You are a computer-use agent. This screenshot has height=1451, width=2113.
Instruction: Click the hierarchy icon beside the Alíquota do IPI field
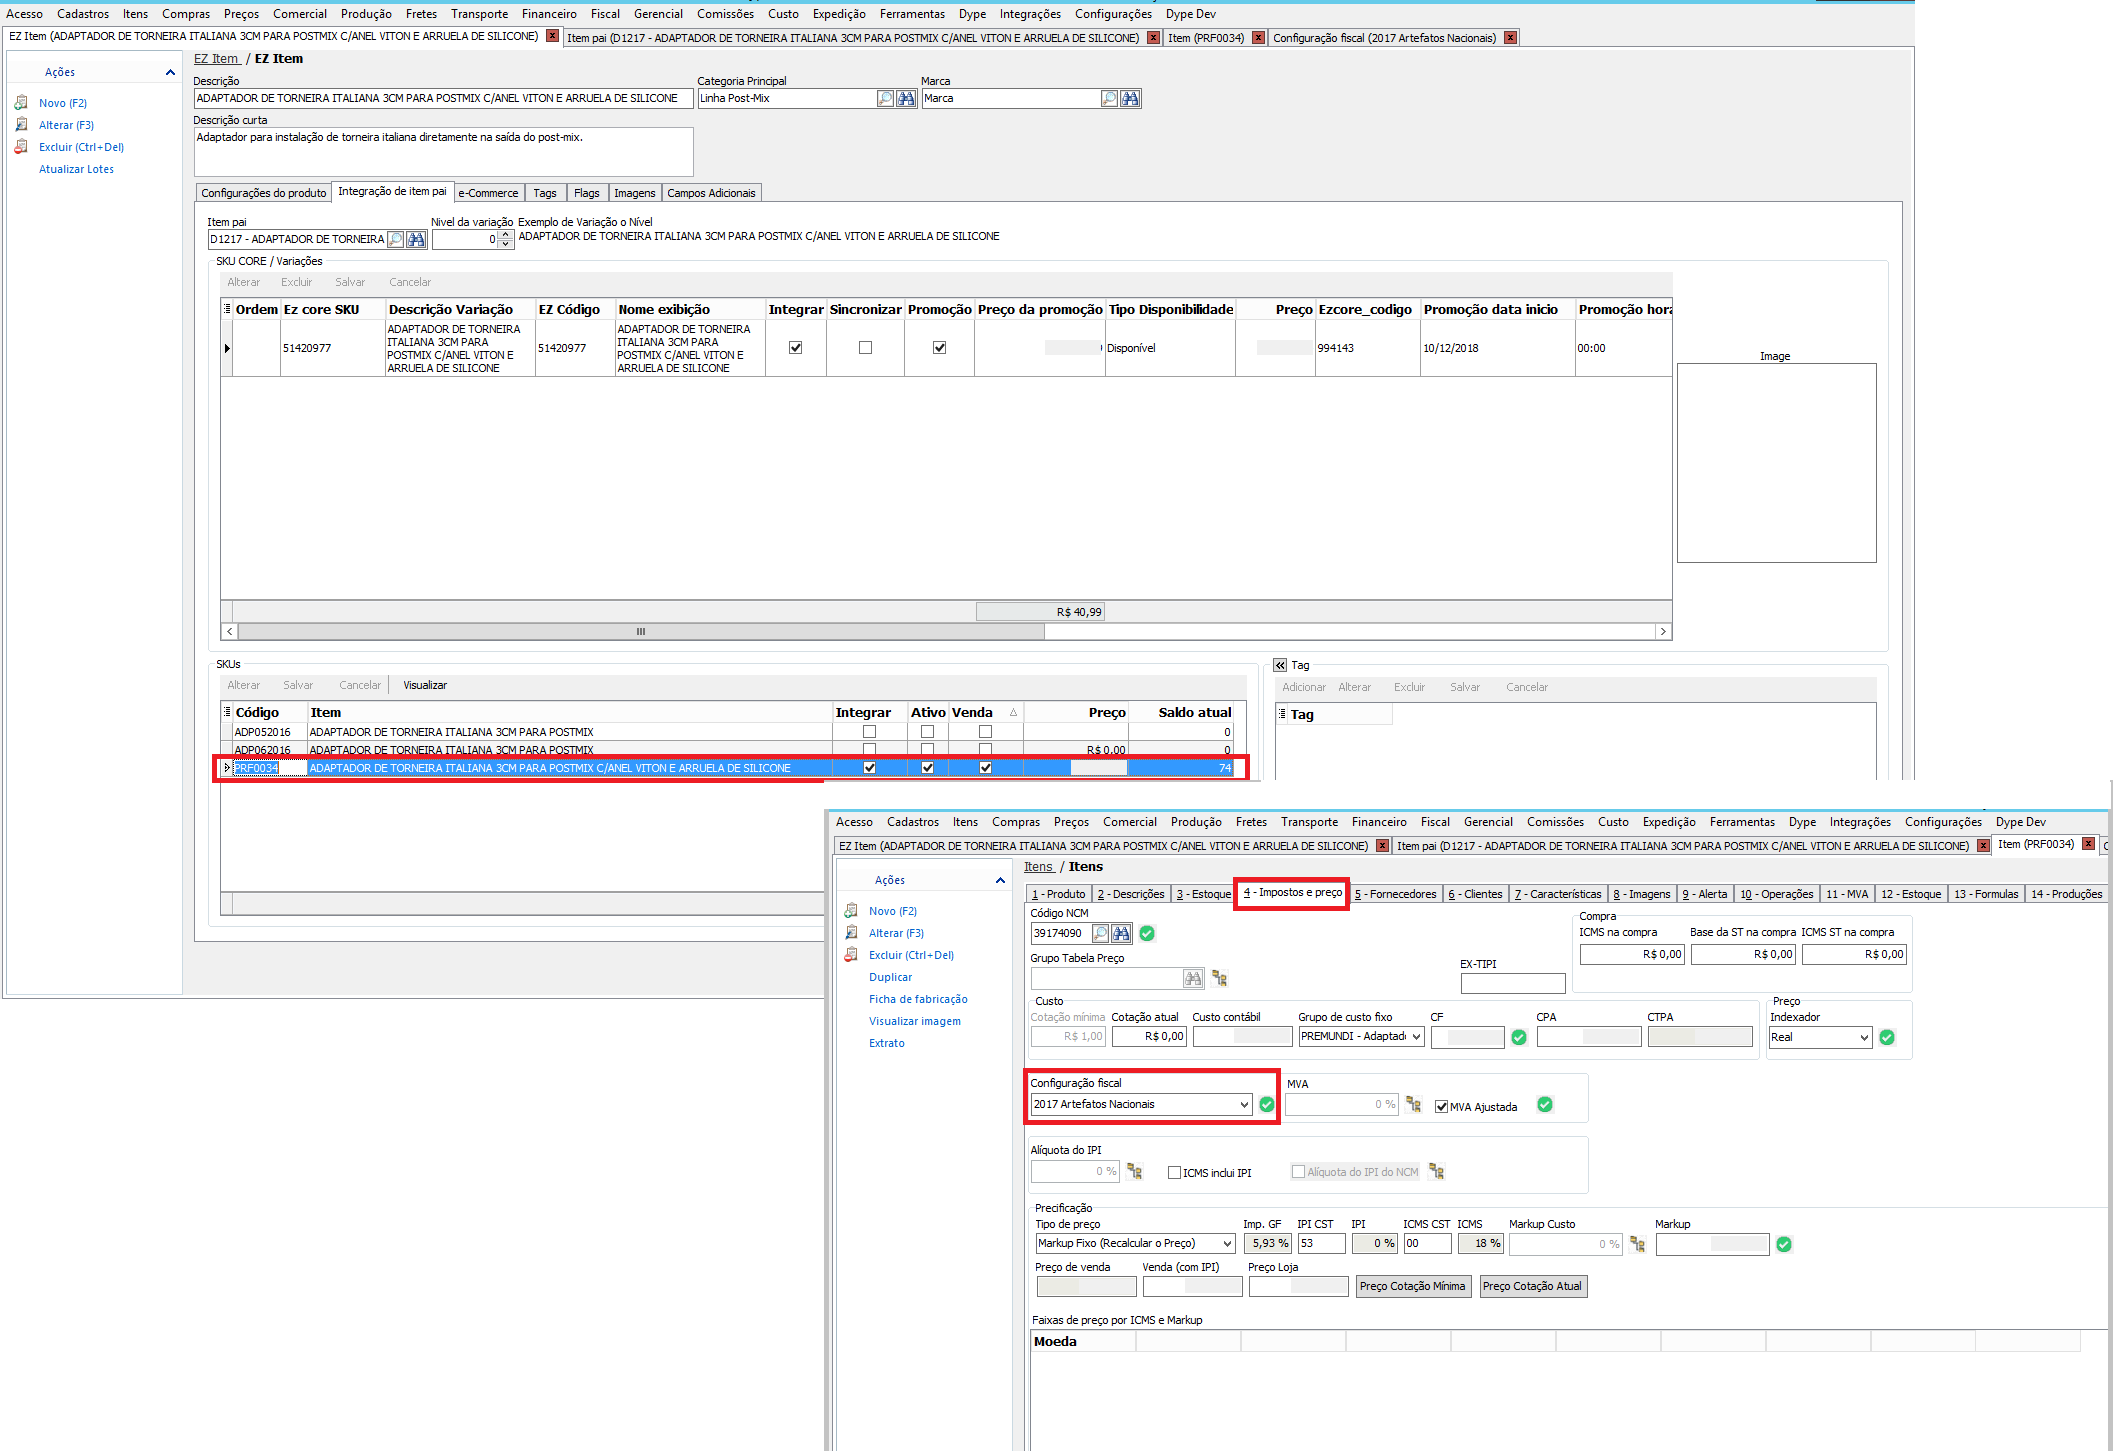pyautogui.click(x=1134, y=1171)
